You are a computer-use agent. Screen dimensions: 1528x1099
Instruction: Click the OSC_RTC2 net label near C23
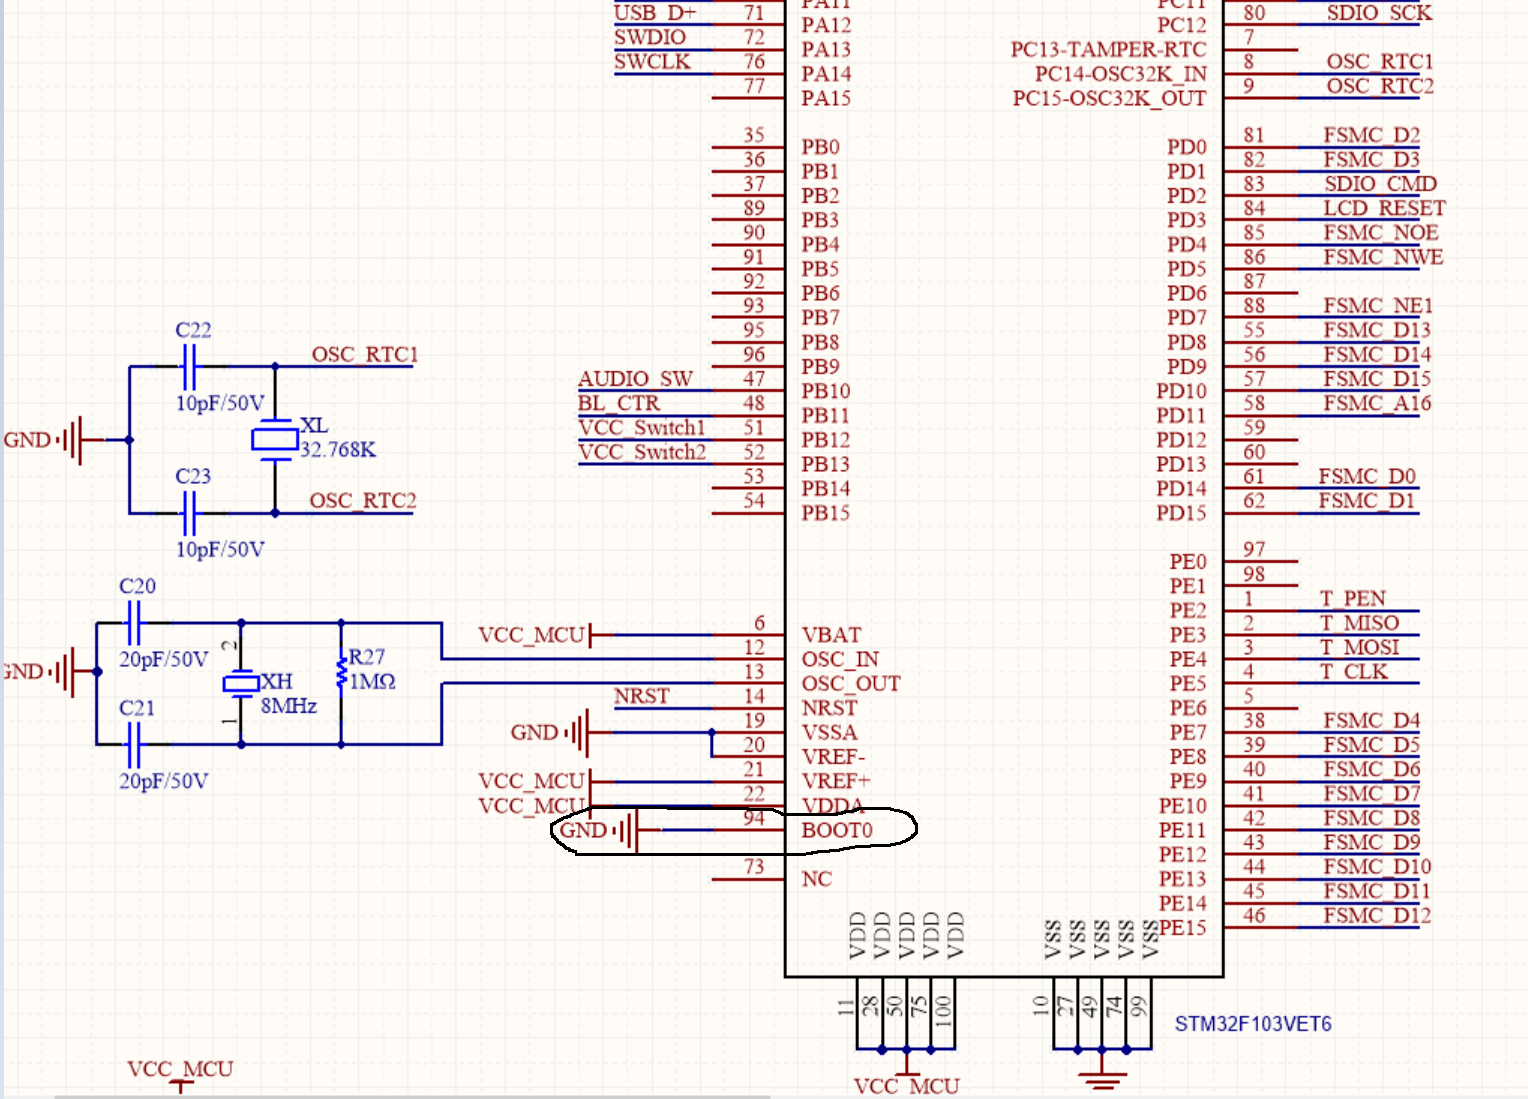tap(363, 500)
